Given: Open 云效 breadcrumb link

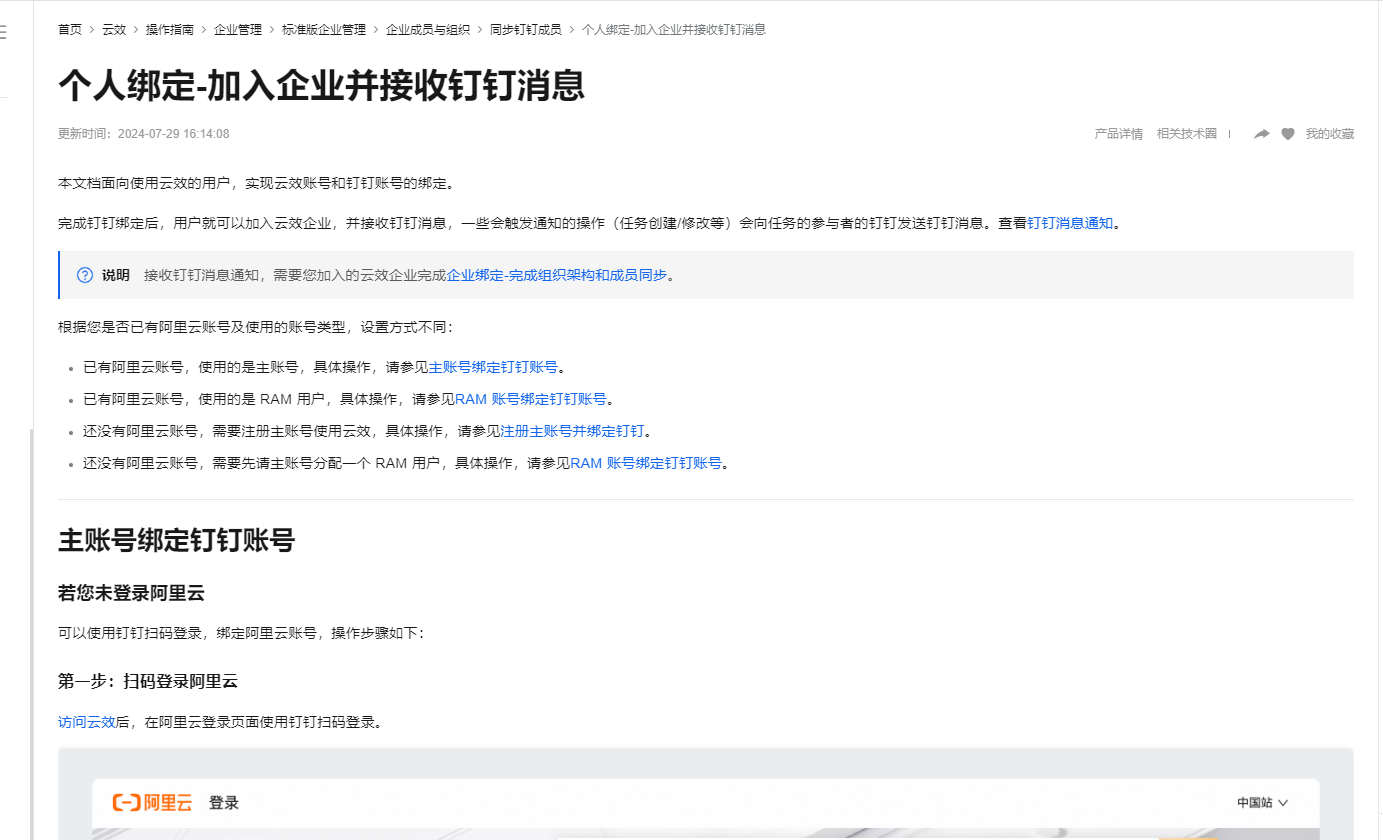Looking at the screenshot, I should pos(114,29).
